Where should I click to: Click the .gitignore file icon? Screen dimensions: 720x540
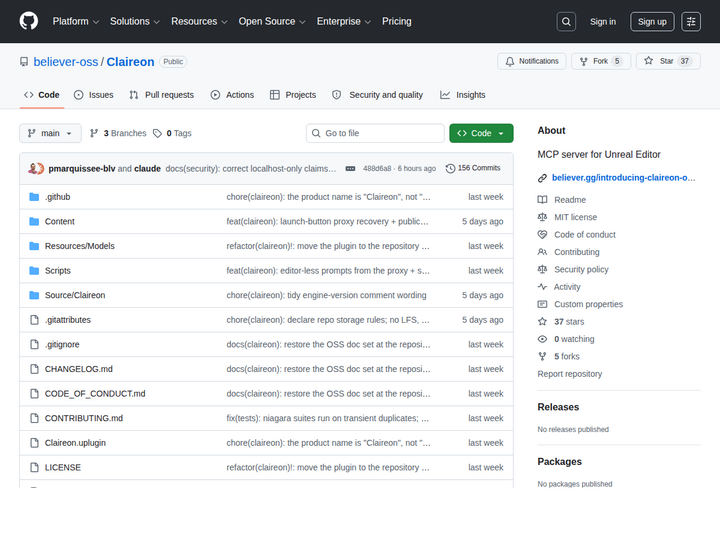pyautogui.click(x=34, y=344)
